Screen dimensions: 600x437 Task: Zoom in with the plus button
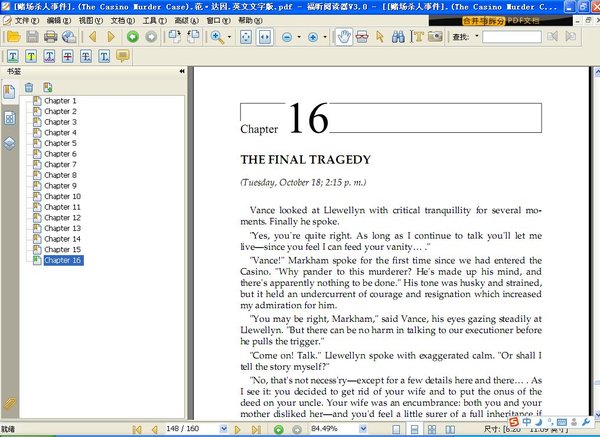[313, 37]
